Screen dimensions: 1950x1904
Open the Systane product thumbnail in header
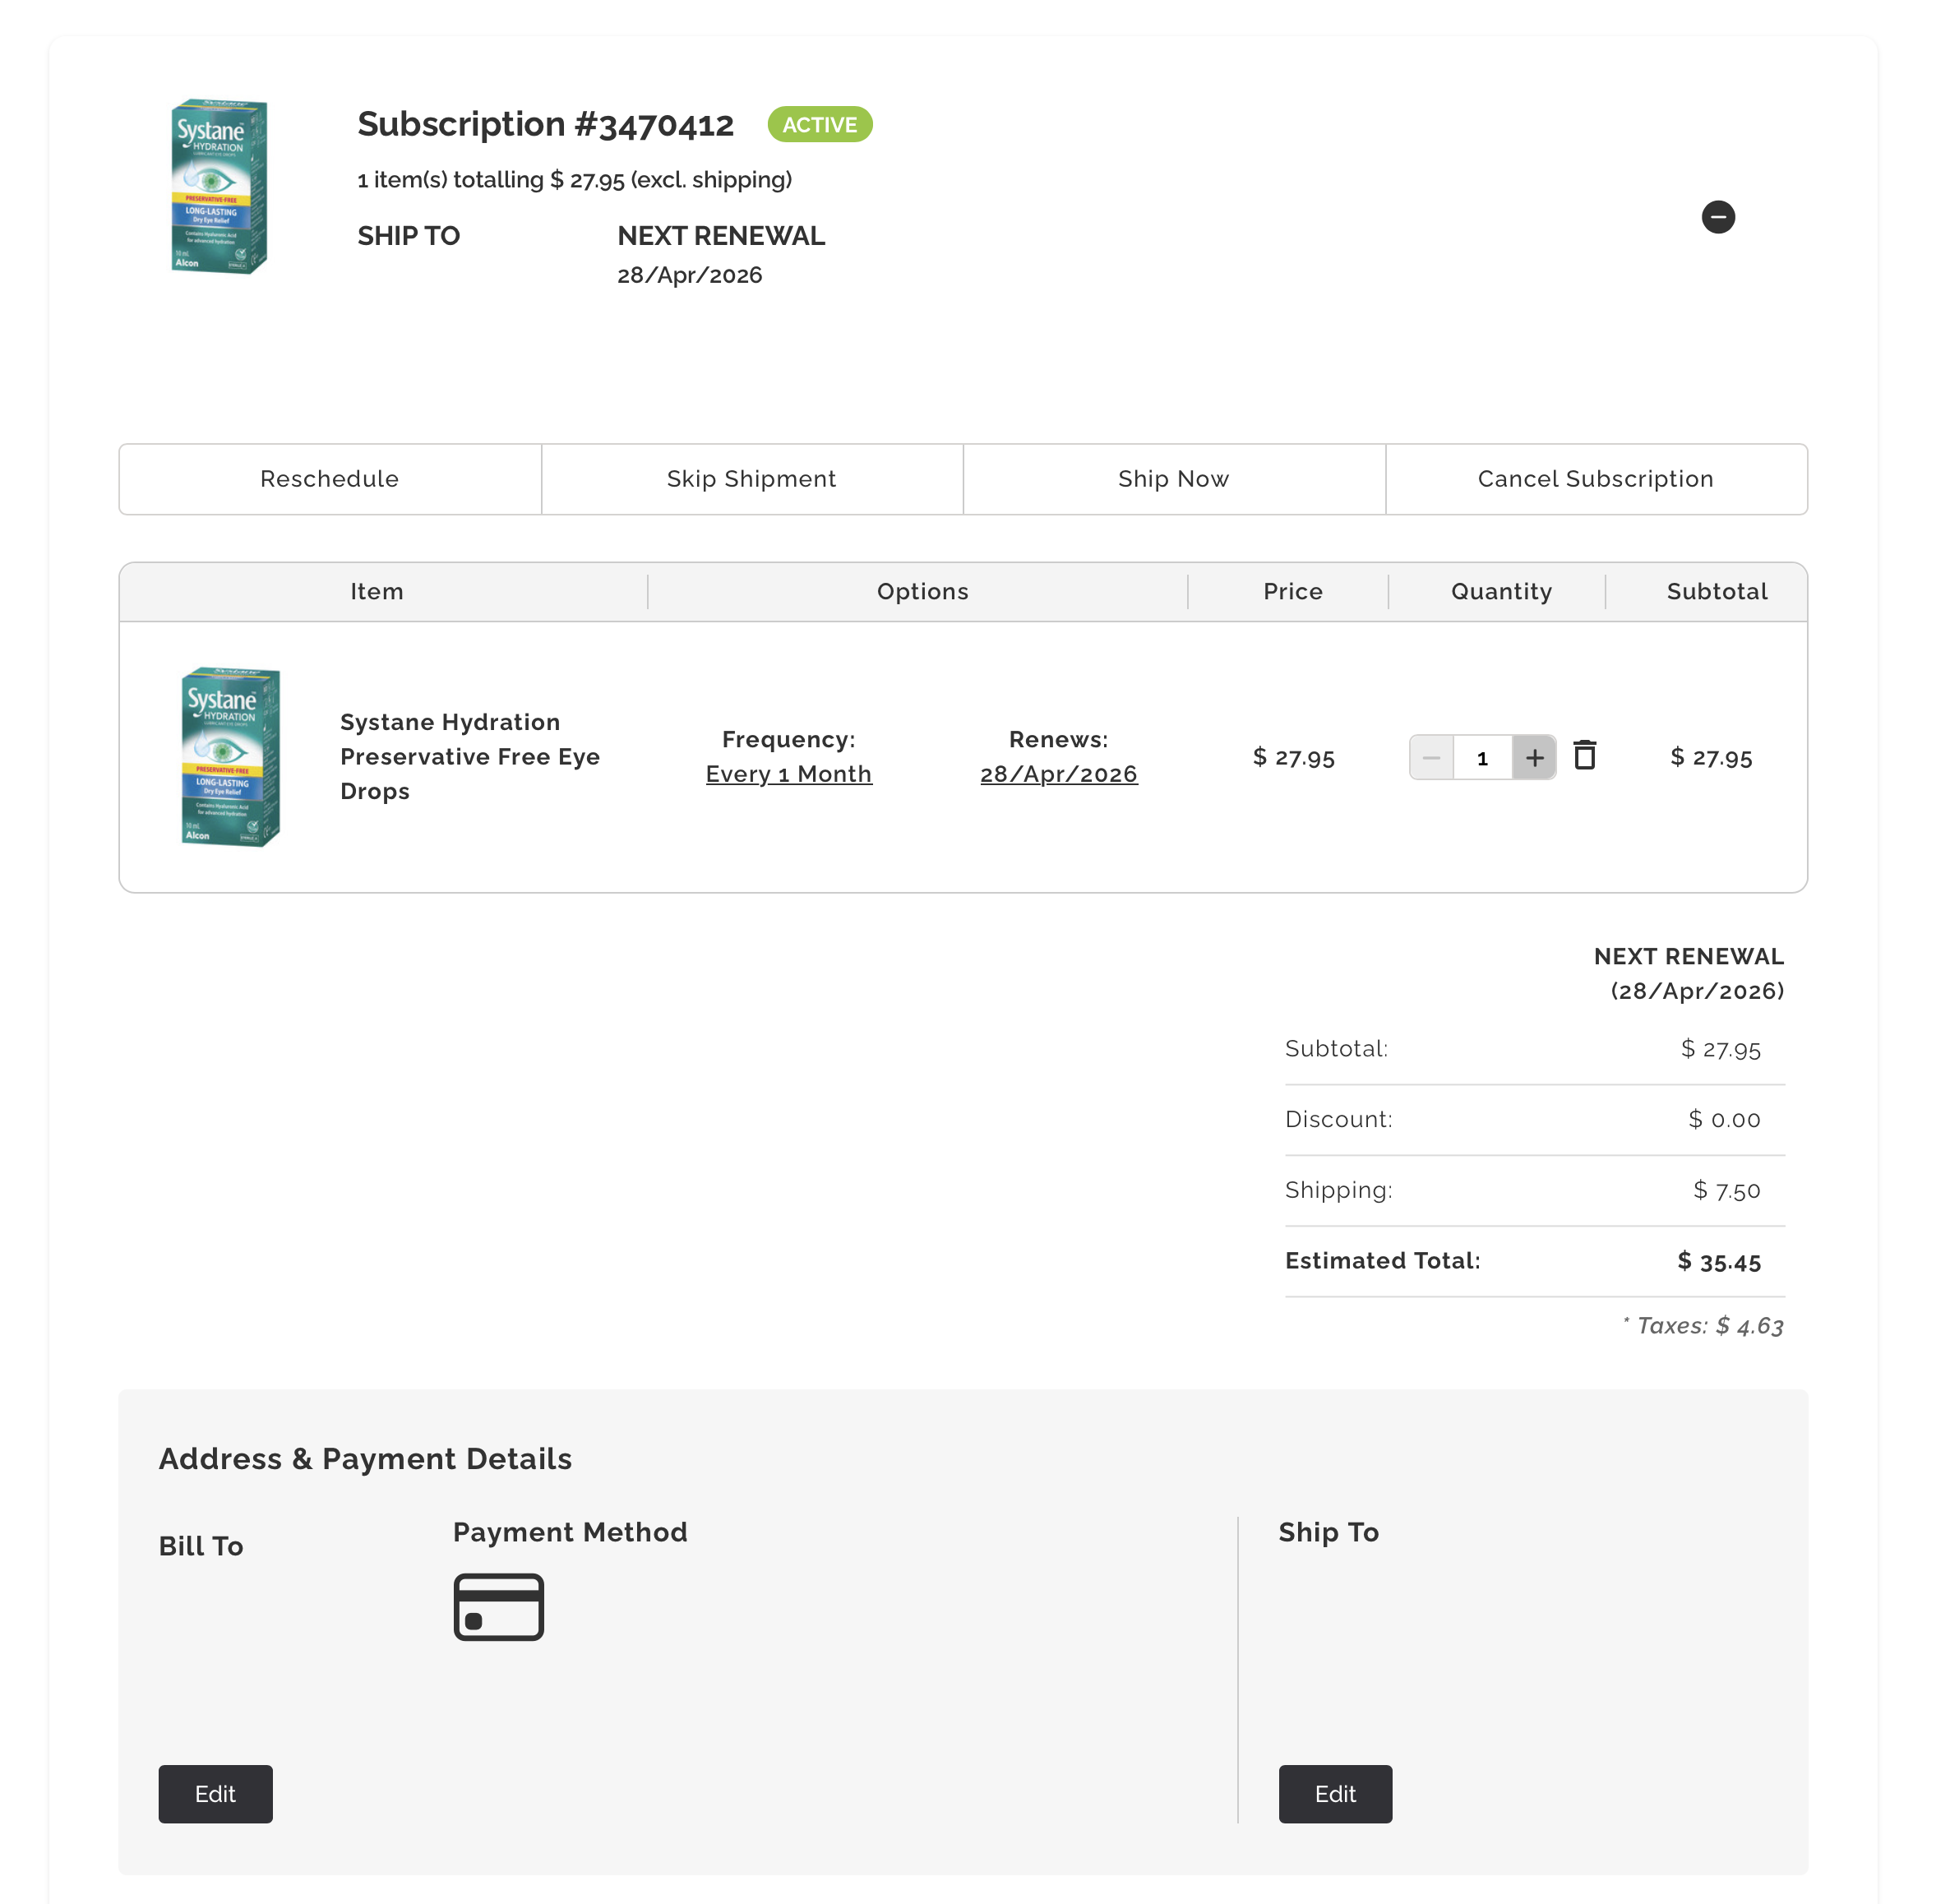tap(219, 186)
